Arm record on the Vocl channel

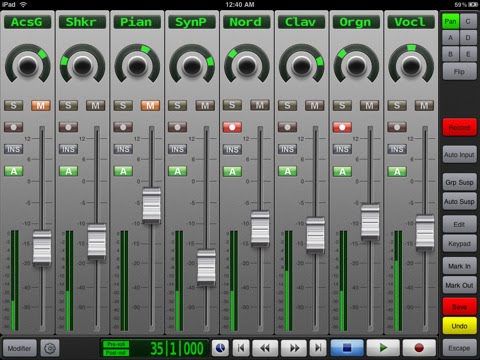tap(397, 127)
